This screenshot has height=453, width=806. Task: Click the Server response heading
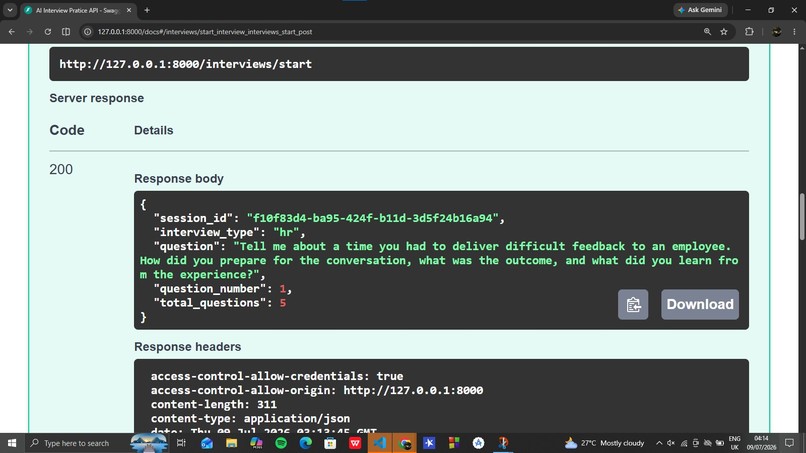(97, 98)
